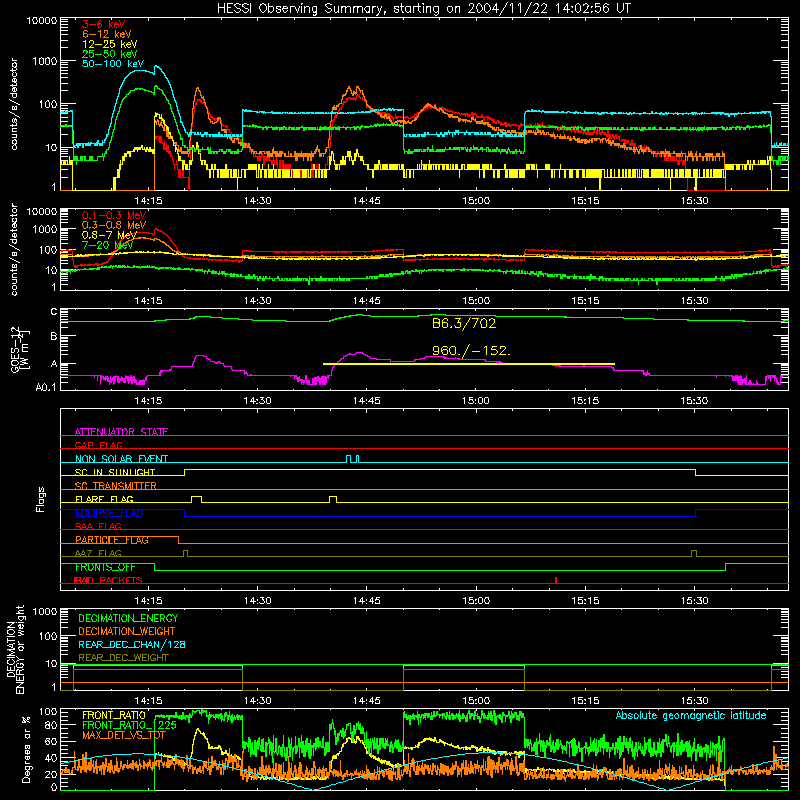The height and width of the screenshot is (800, 800).
Task: Click the DECIMATION_WEIGHT legend label
Action: (127, 631)
